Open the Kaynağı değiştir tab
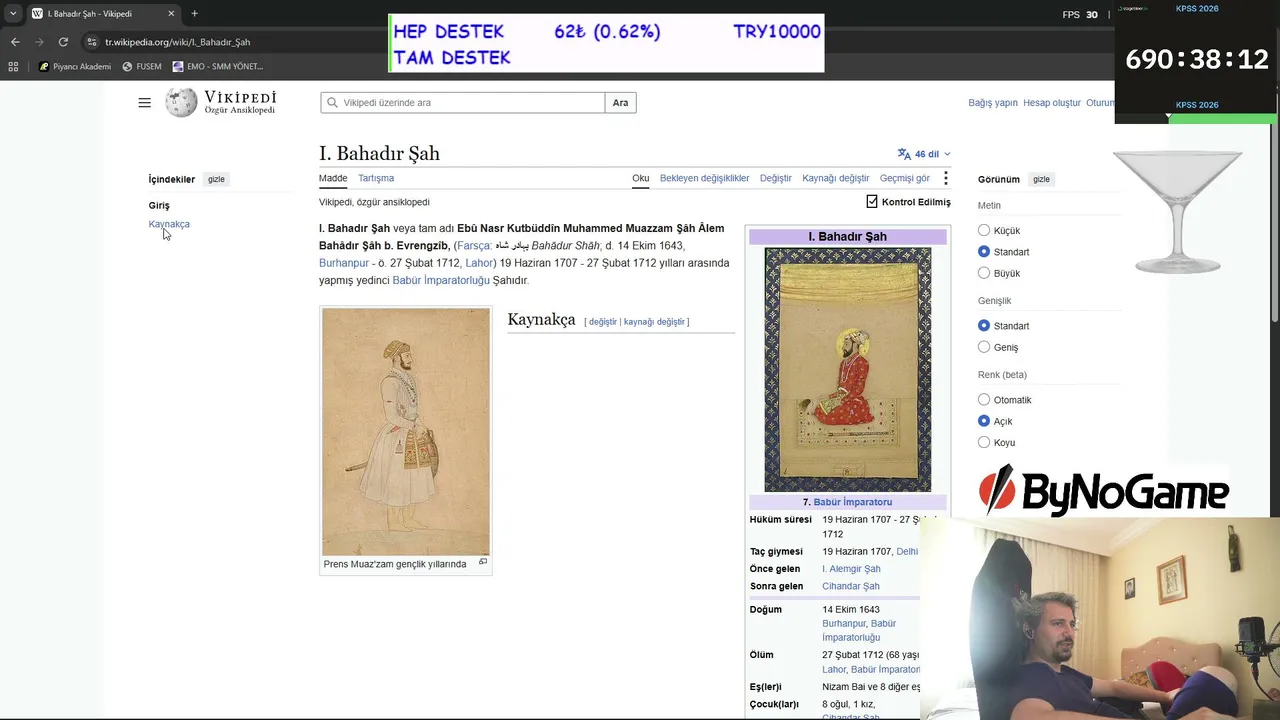This screenshot has width=1280, height=720. point(836,178)
